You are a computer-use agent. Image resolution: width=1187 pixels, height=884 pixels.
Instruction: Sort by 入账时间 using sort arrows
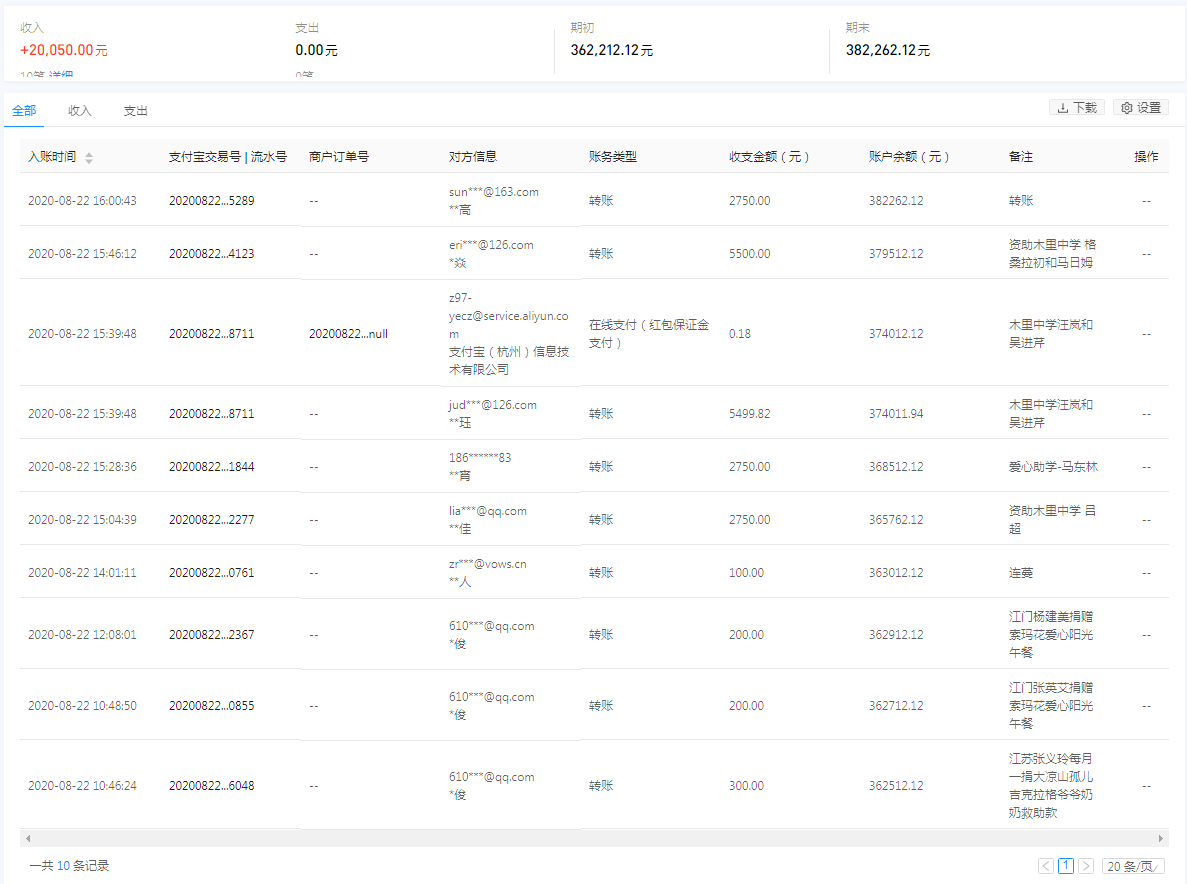(x=88, y=158)
